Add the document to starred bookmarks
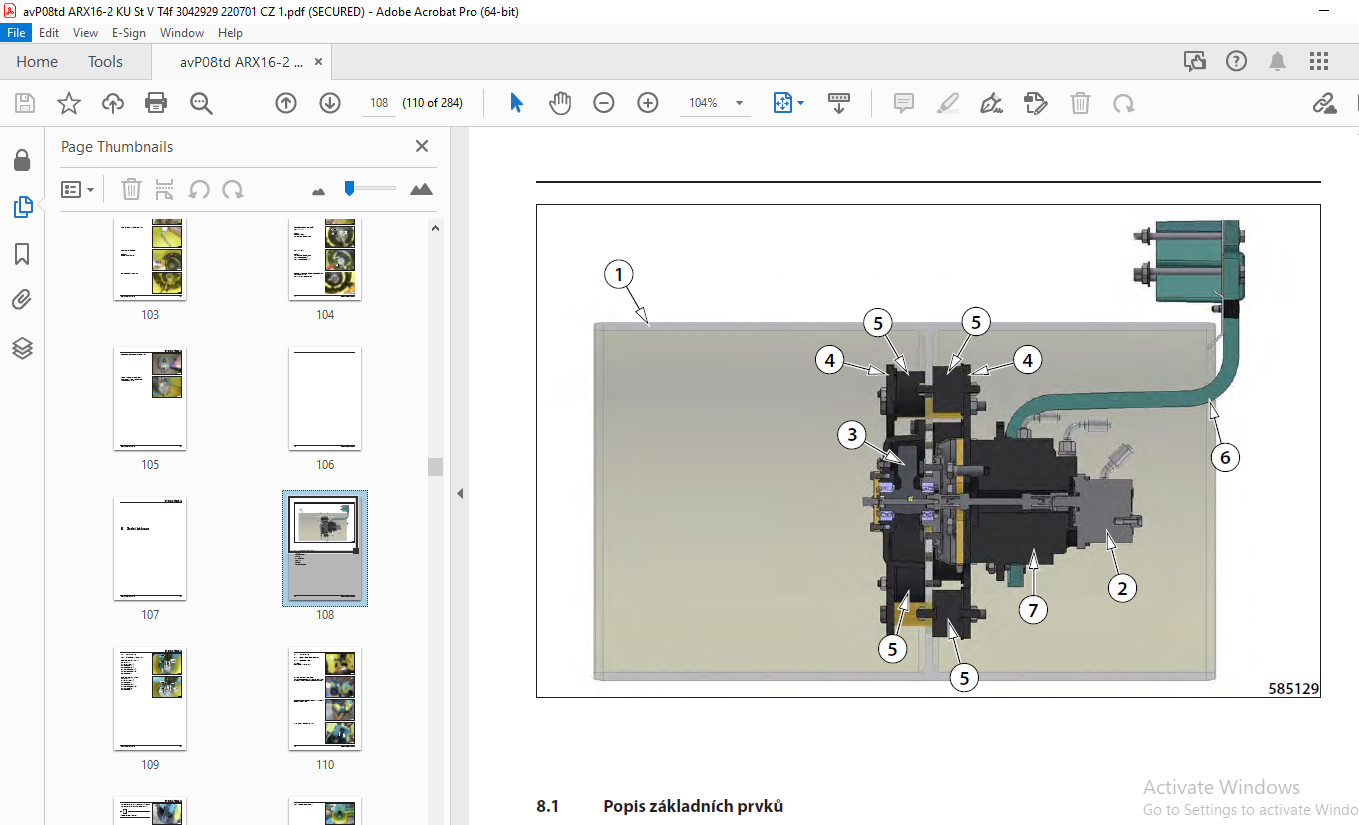 pyautogui.click(x=68, y=103)
